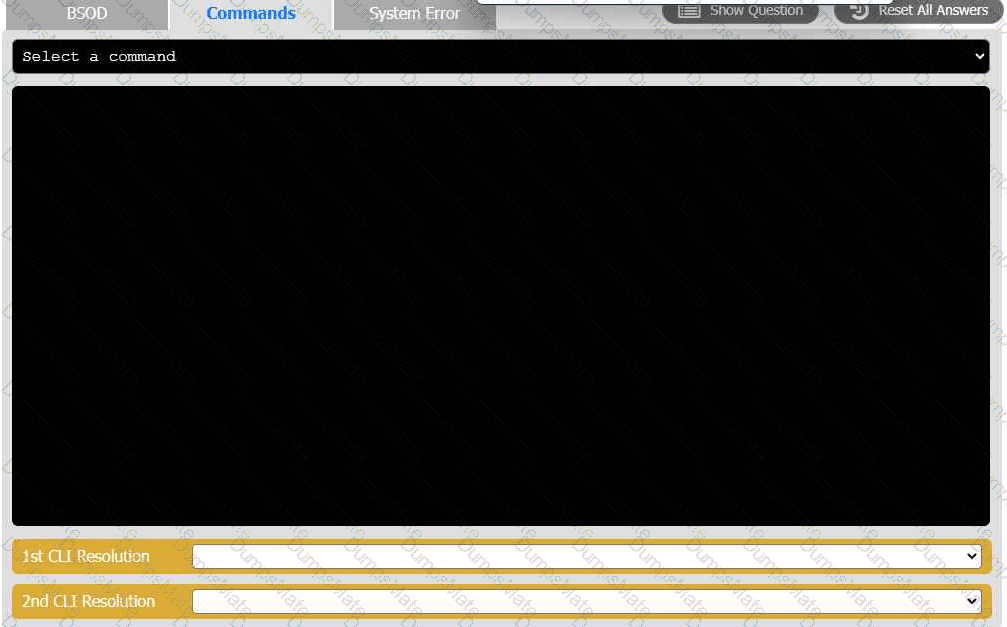Expand the 2nd CLI Resolution dropdown

585,601
